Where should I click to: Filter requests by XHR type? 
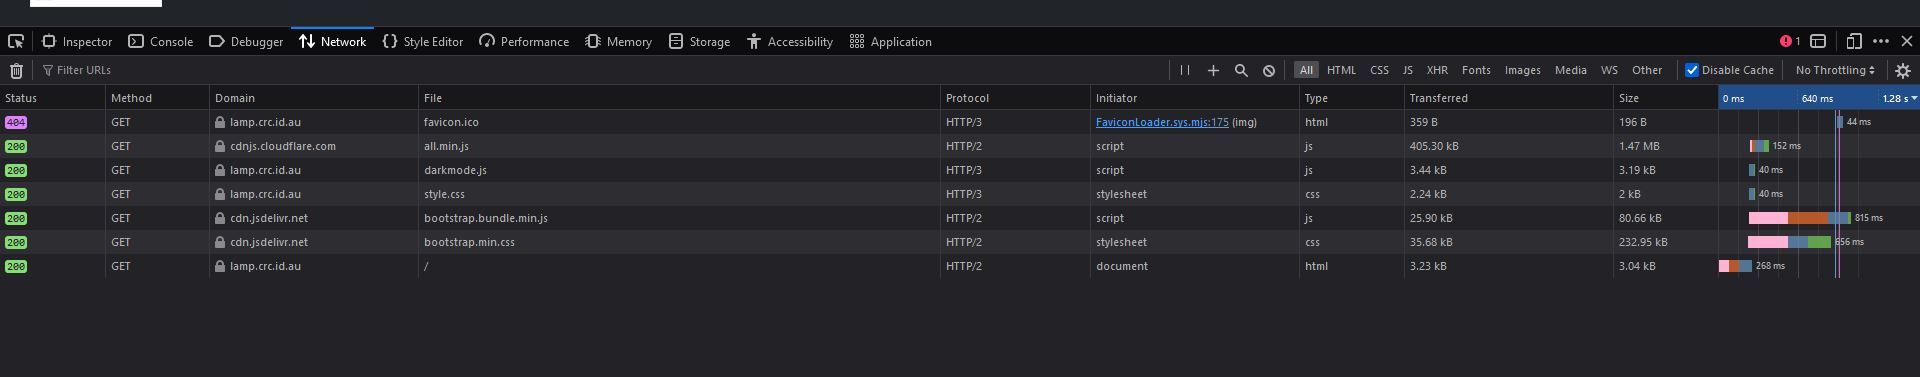[x=1437, y=70]
